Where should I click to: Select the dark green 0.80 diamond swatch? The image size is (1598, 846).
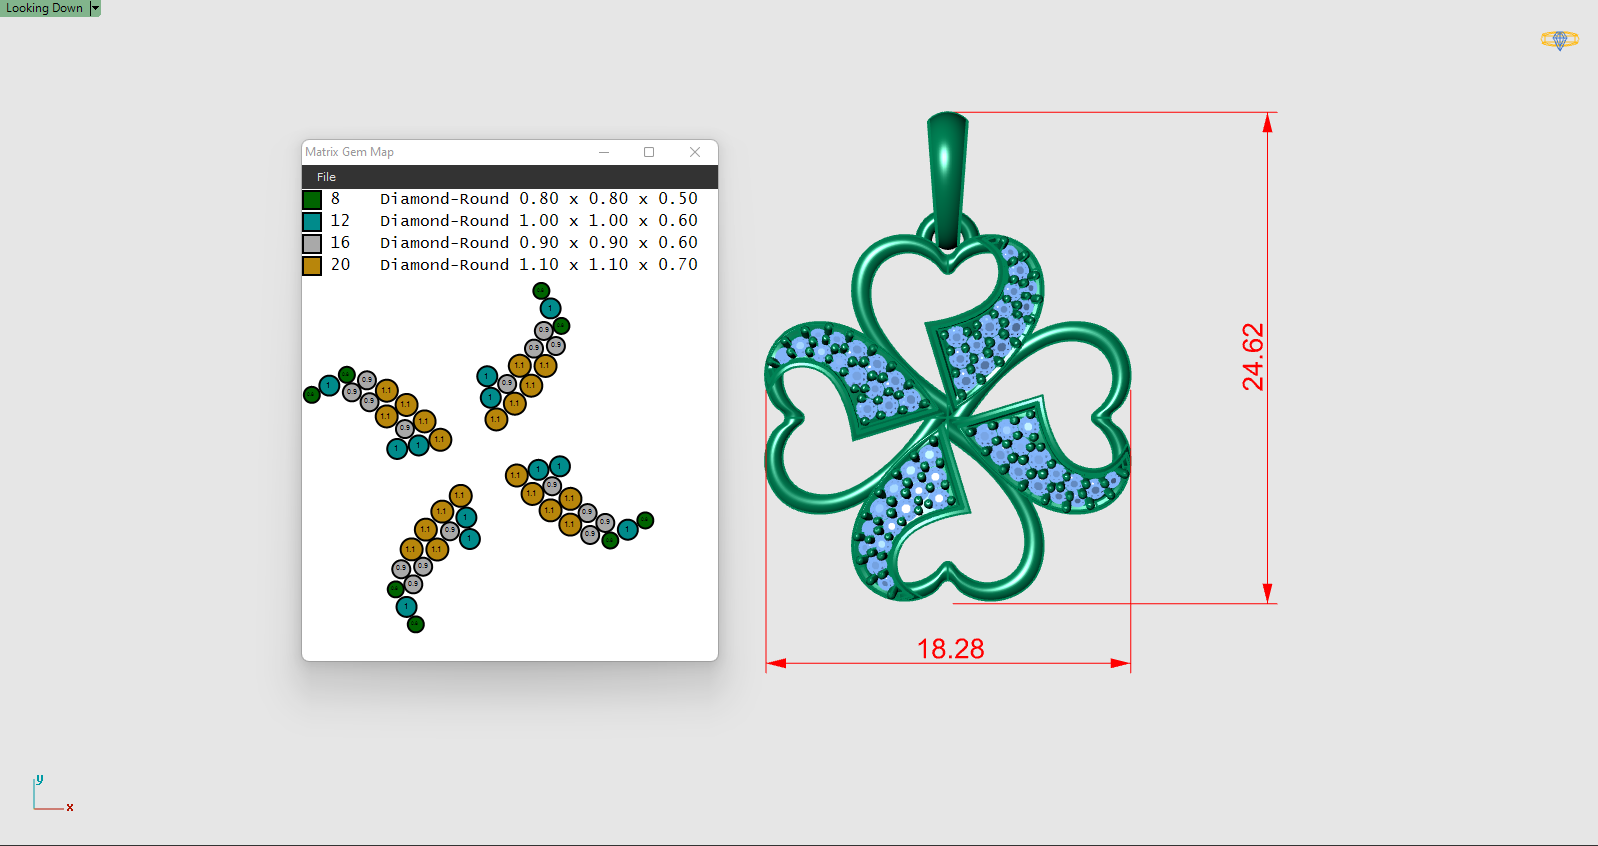click(x=312, y=199)
